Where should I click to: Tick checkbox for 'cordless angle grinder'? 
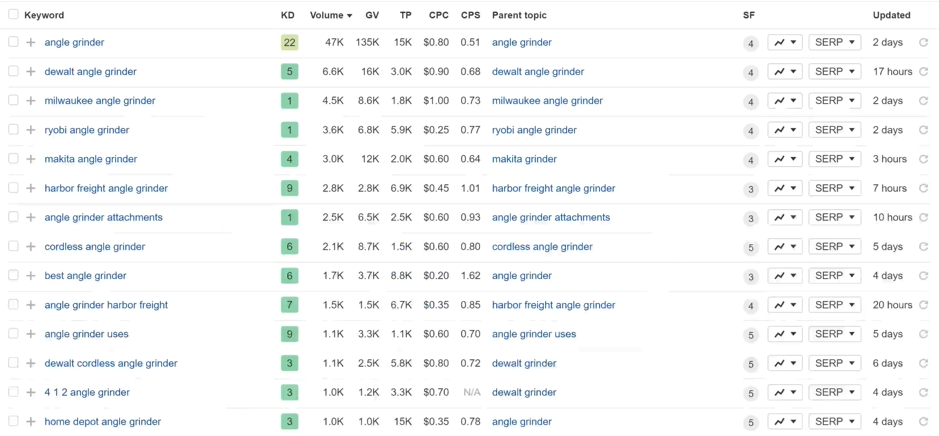[13, 246]
